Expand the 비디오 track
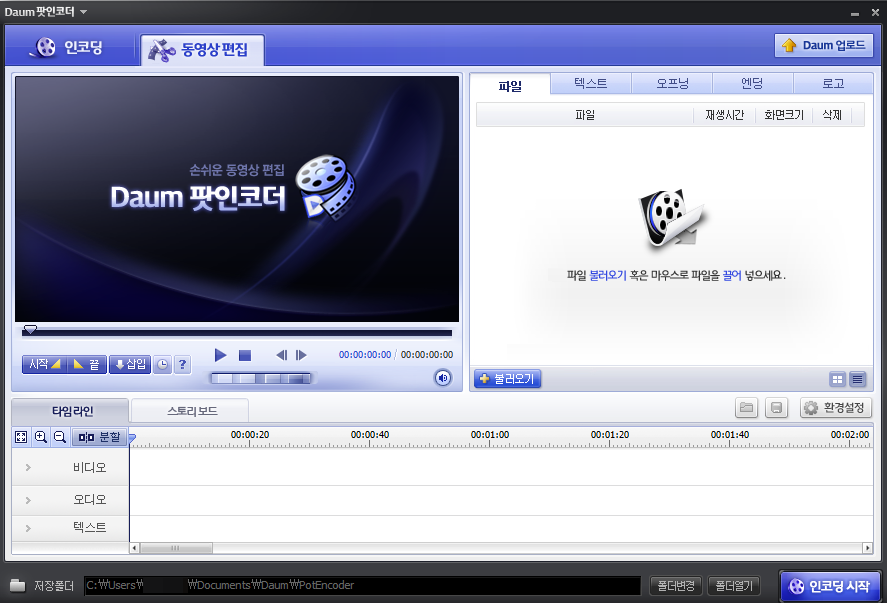Image resolution: width=887 pixels, height=603 pixels. [x=28, y=467]
